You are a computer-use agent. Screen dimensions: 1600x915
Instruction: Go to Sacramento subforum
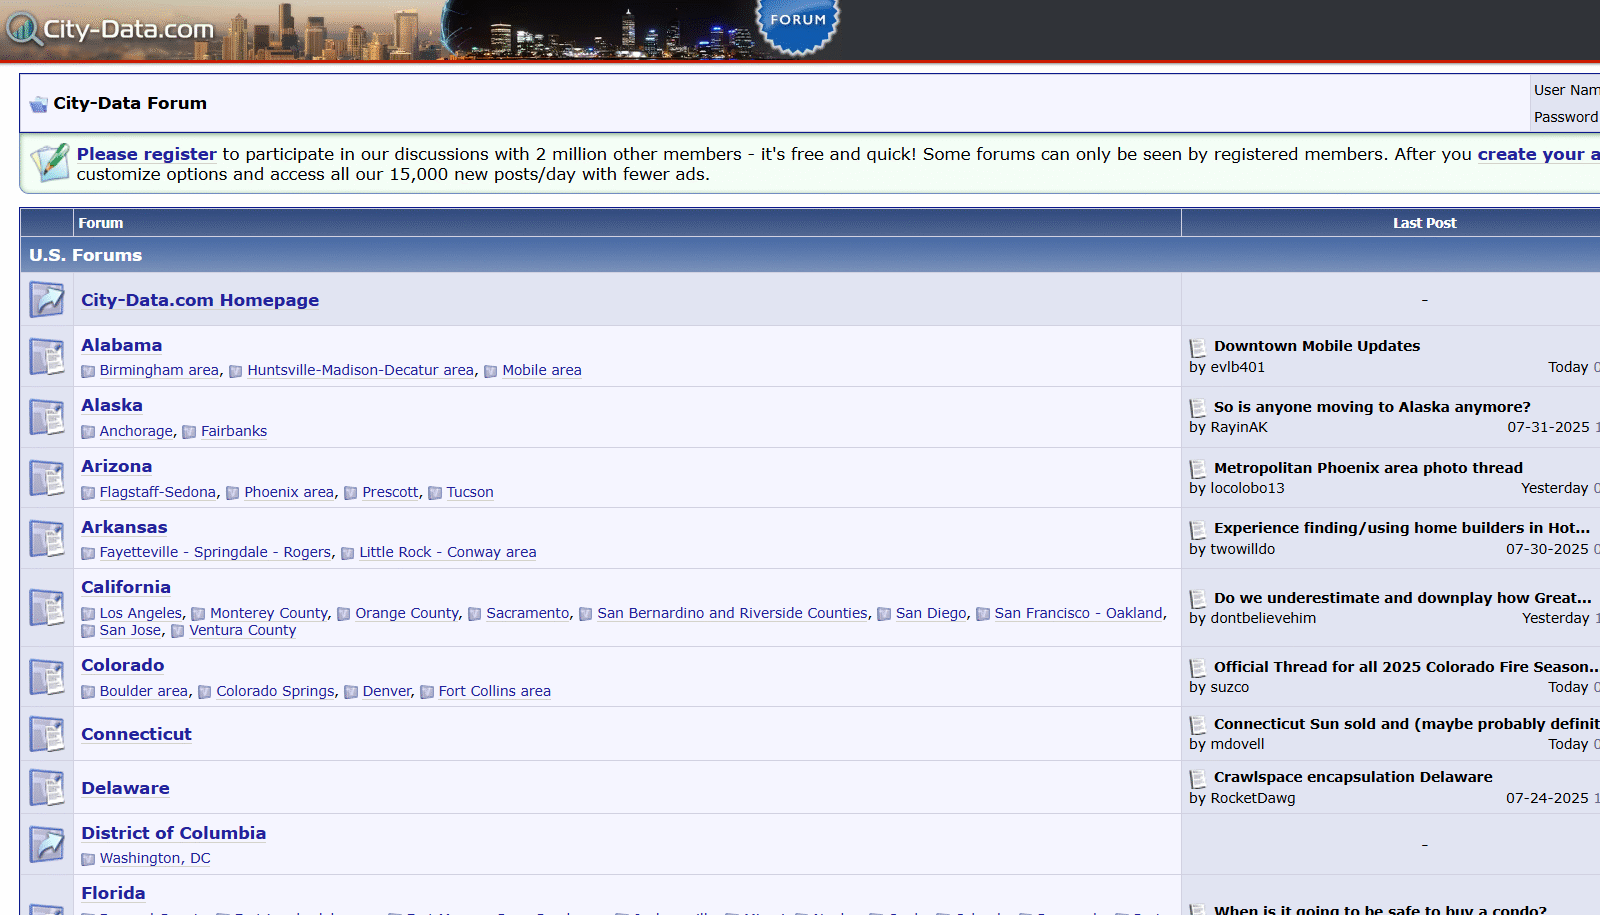[x=528, y=613]
